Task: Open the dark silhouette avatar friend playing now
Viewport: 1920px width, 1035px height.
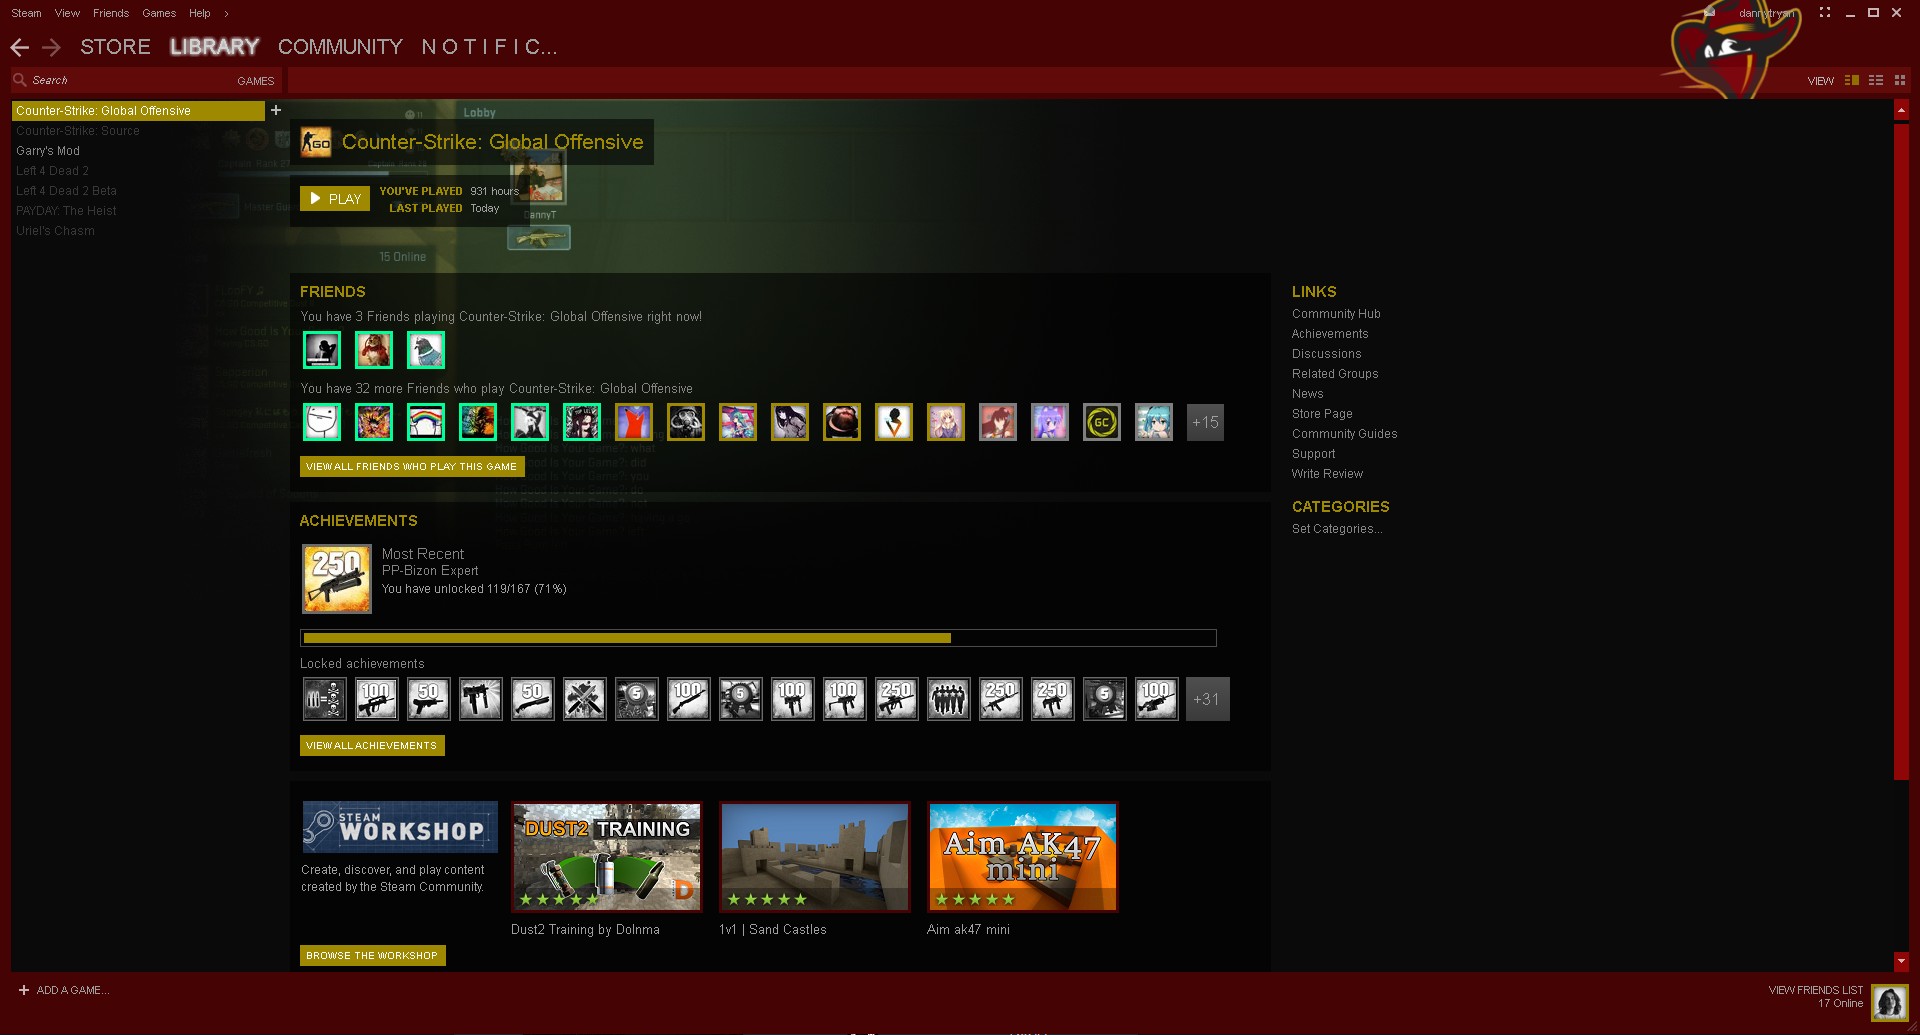Action: tap(322, 350)
